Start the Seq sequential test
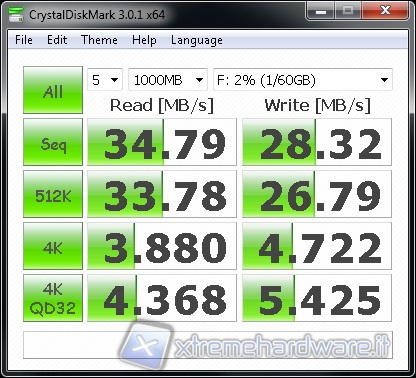Screen dimensions: 416x378 [53, 142]
